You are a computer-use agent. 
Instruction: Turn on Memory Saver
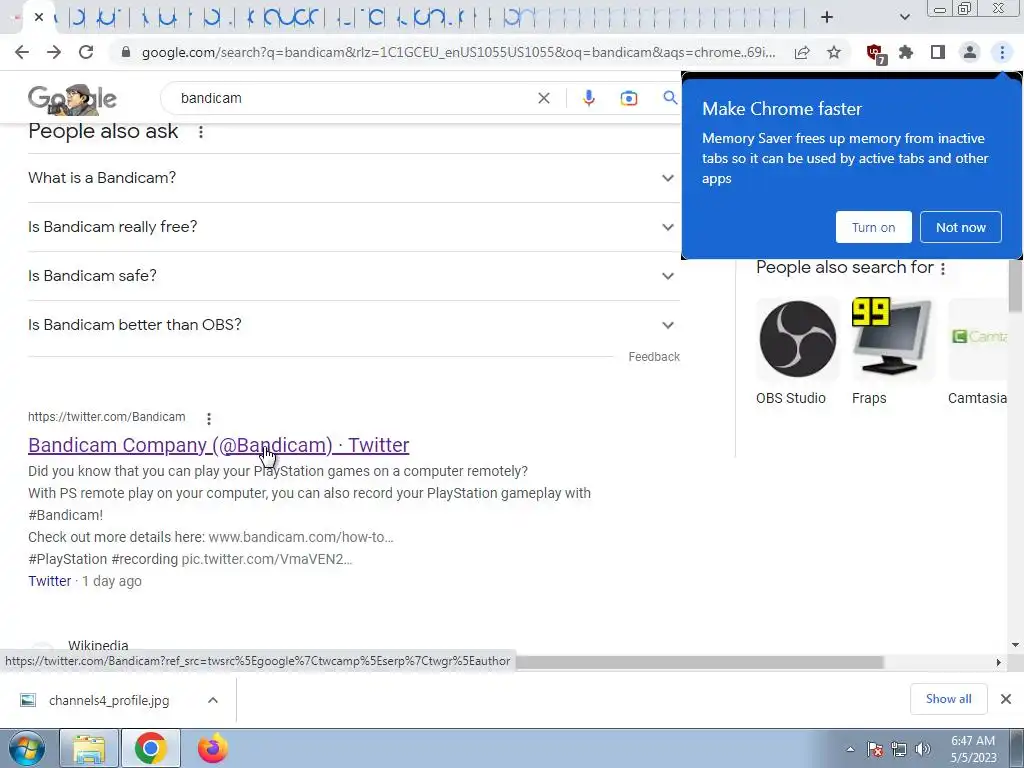[873, 227]
